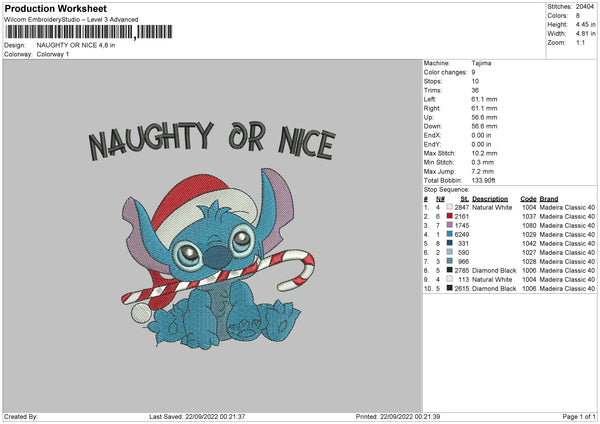Viewport: 600px width, 424px height.
Task: Select the 'Right:' label
Action: pos(432,108)
